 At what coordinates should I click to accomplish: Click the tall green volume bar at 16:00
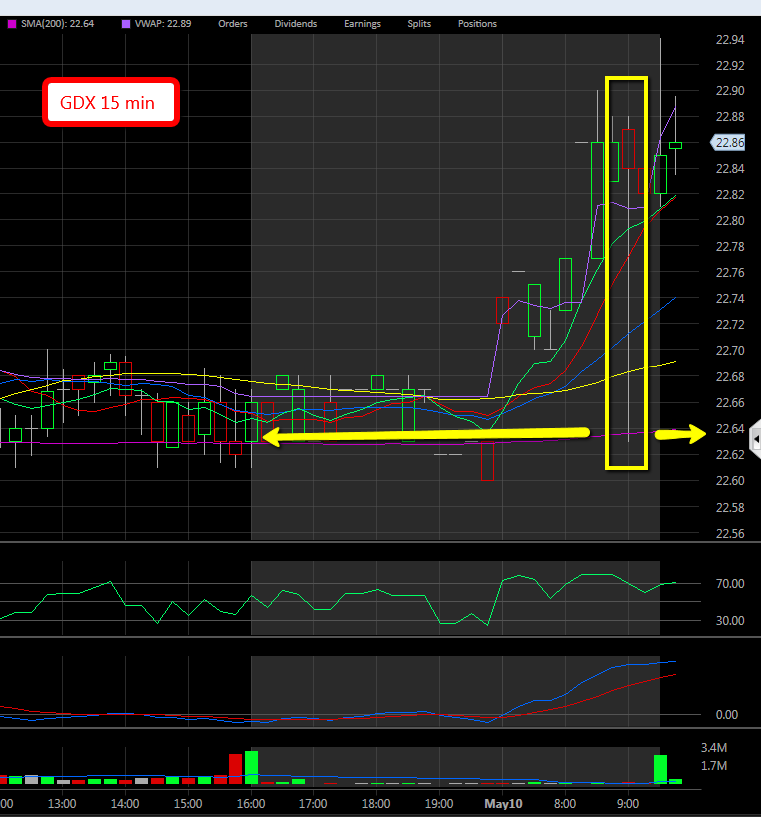[251, 767]
